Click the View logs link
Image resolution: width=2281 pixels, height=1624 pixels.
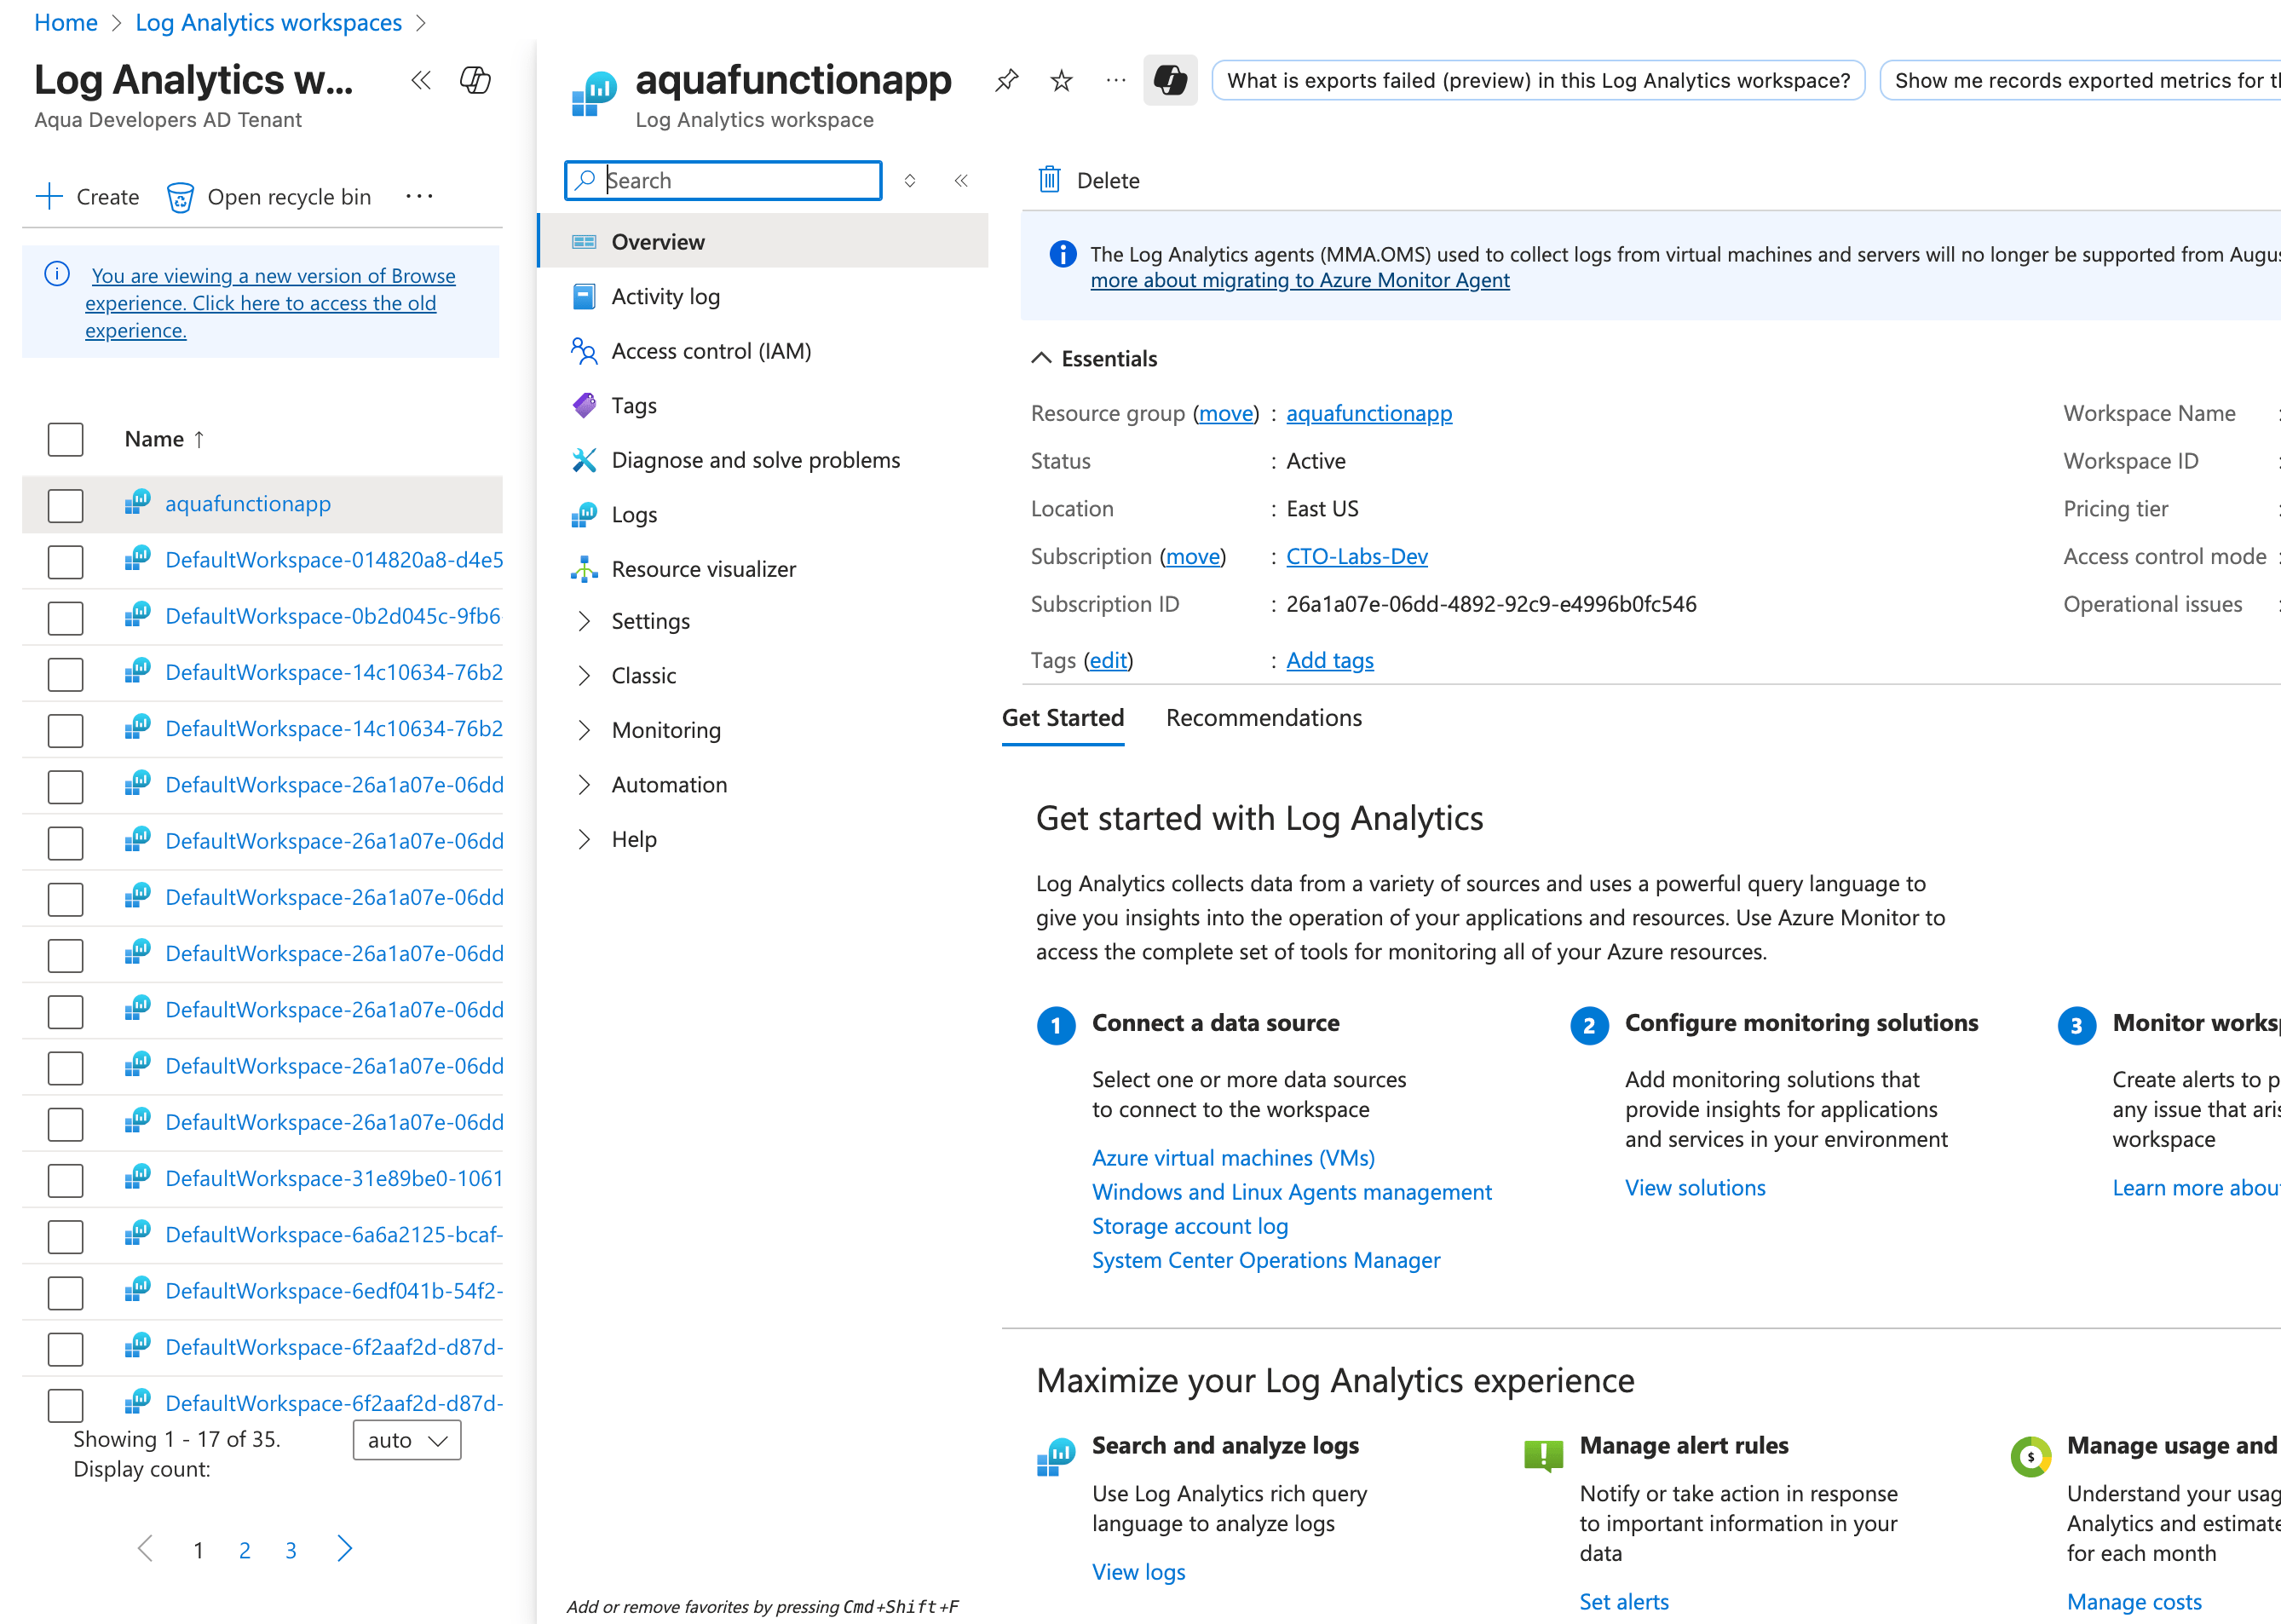click(1138, 1571)
